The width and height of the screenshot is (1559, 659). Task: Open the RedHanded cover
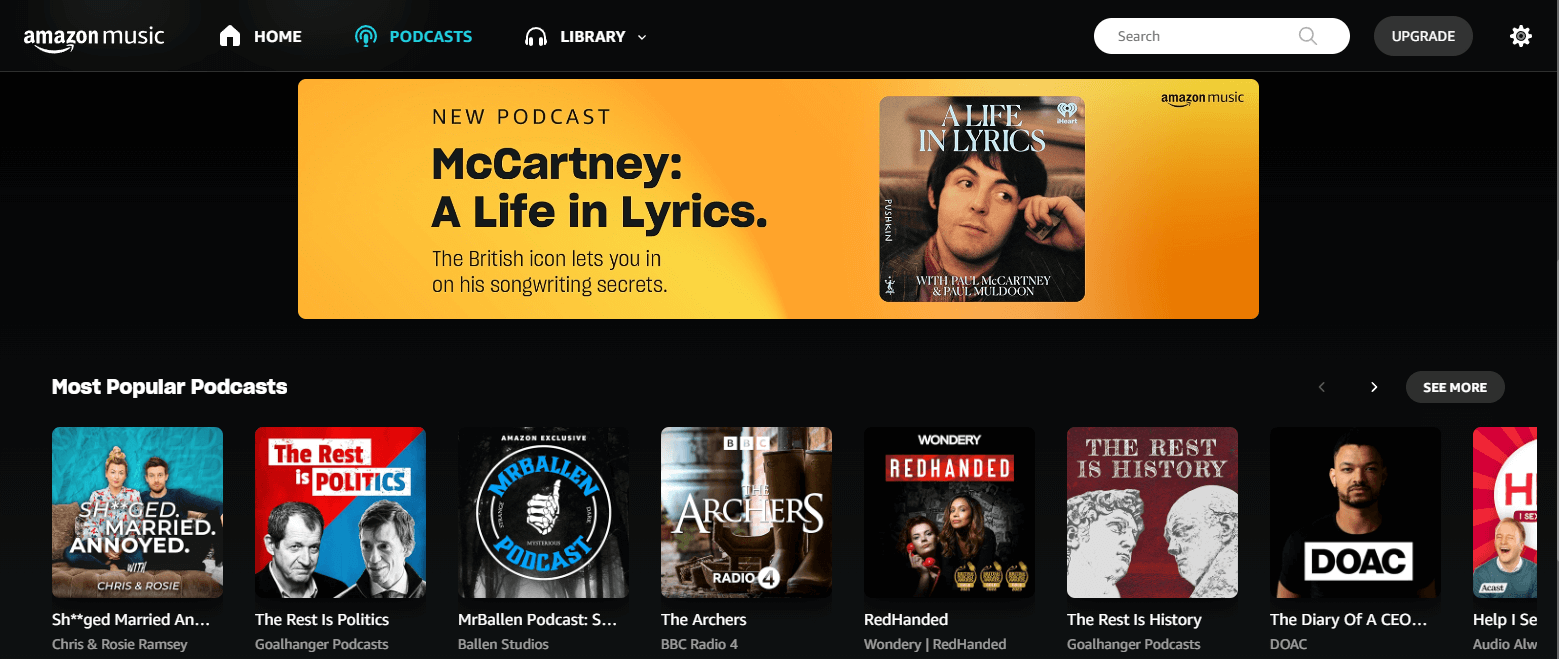tap(949, 513)
